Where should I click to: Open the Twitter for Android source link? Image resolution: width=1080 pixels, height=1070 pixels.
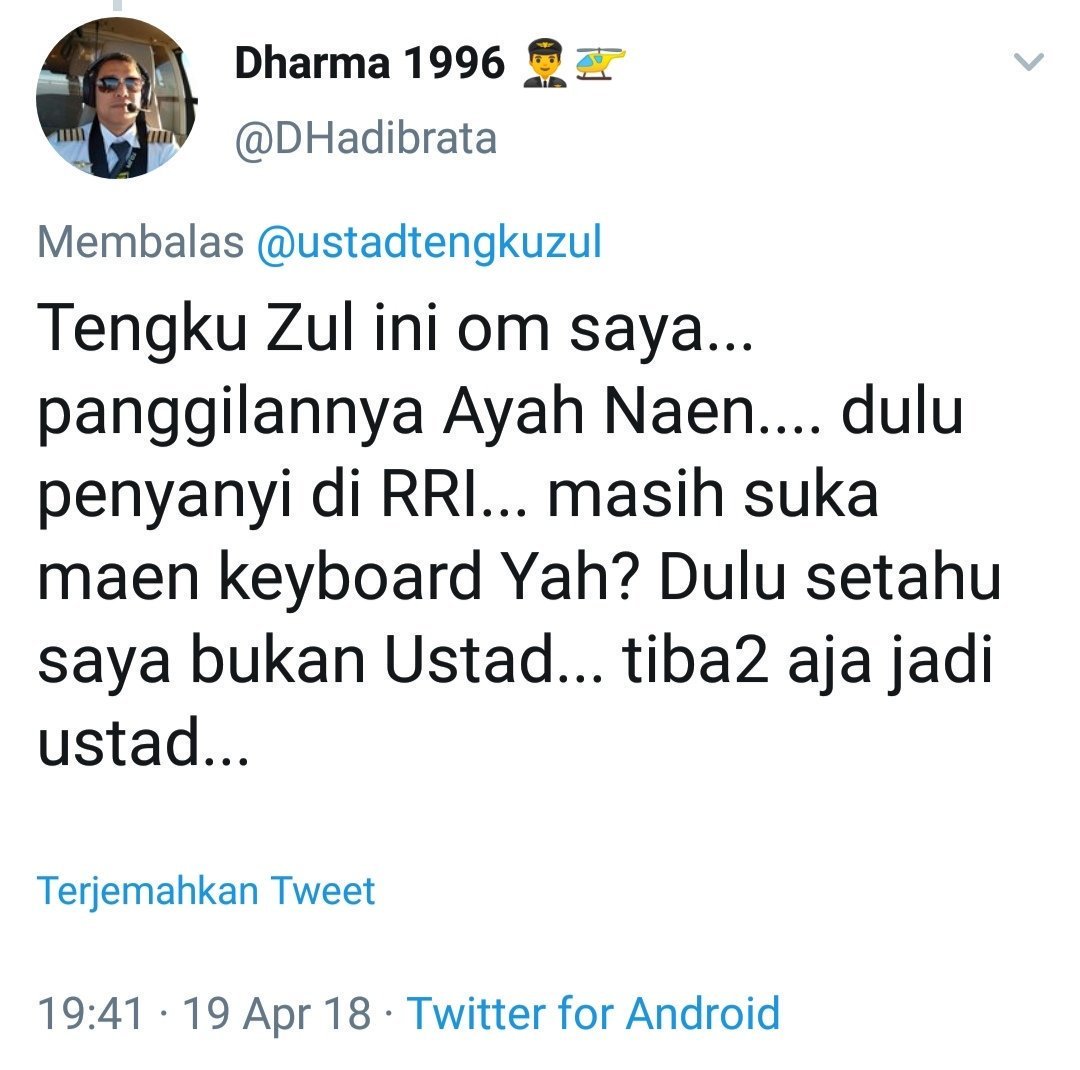click(x=594, y=1014)
